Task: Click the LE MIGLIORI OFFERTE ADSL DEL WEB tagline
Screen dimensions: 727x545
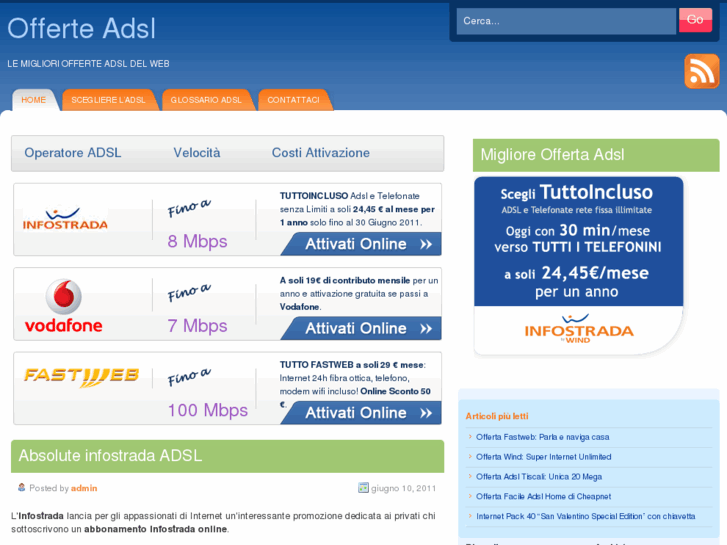Action: coord(88,64)
